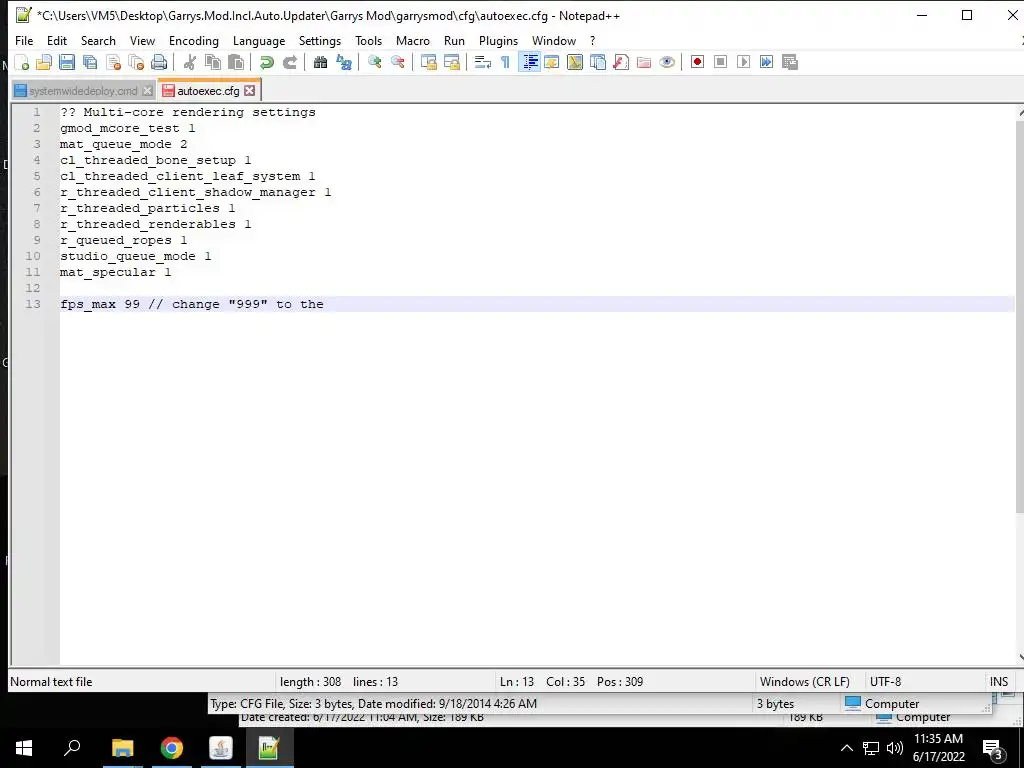This screenshot has height=768, width=1024.
Task: Click the Open file folder icon
Action: pos(44,62)
